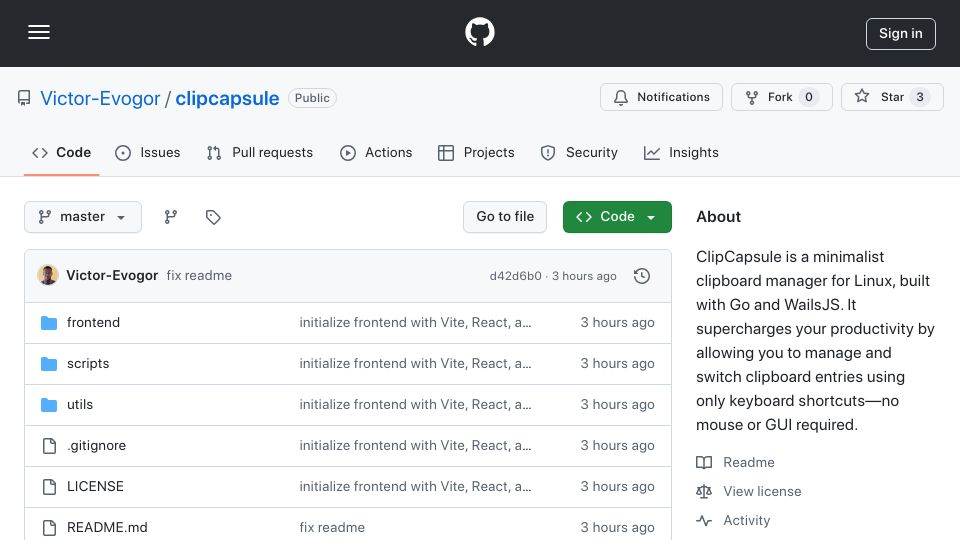Open the scripts folder
The image size is (960, 540).
coord(88,364)
